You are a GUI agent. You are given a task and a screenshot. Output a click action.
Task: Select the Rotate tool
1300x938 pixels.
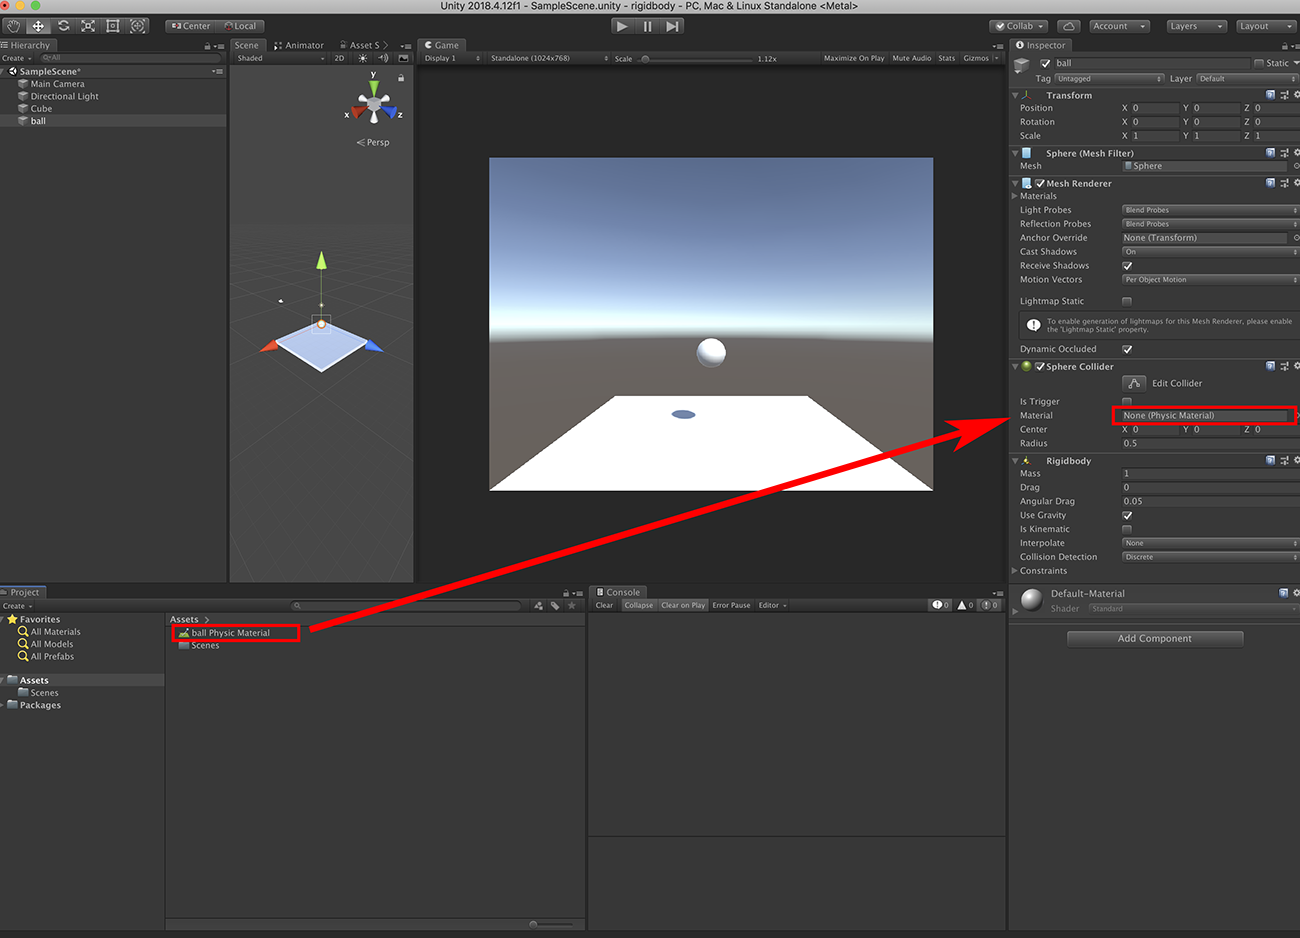pos(62,25)
